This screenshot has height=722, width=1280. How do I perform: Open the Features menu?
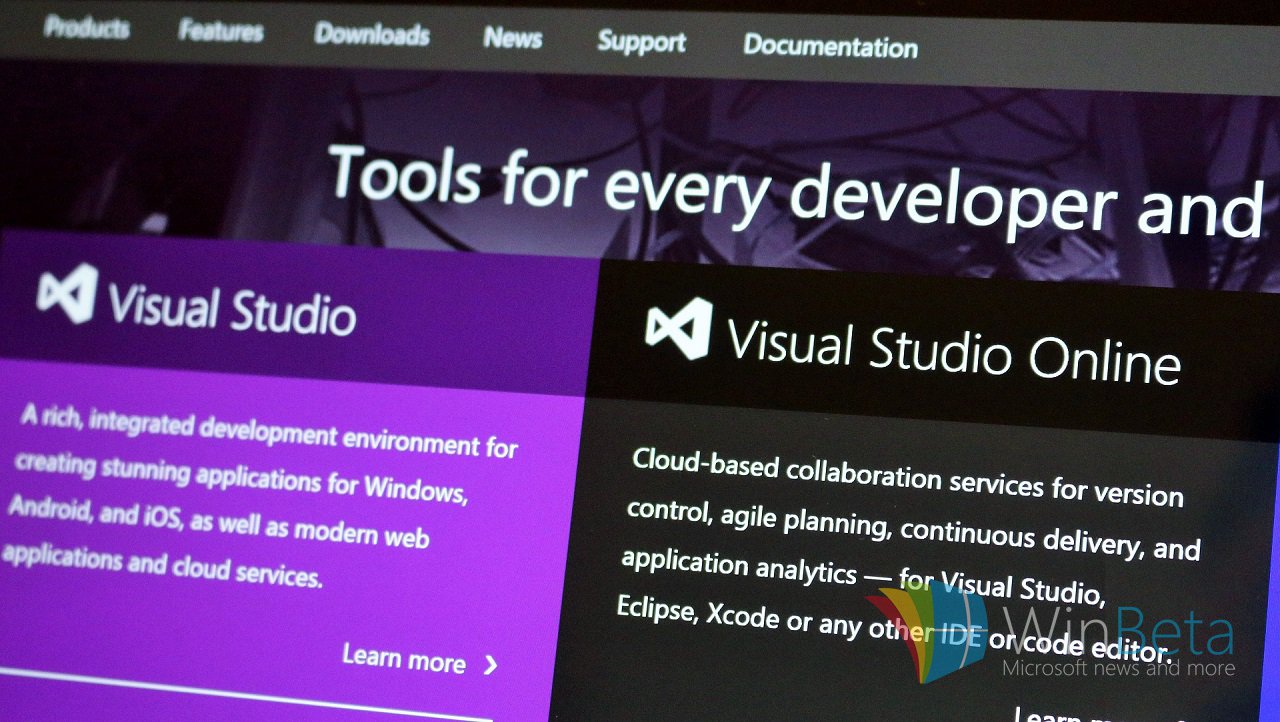pyautogui.click(x=220, y=31)
